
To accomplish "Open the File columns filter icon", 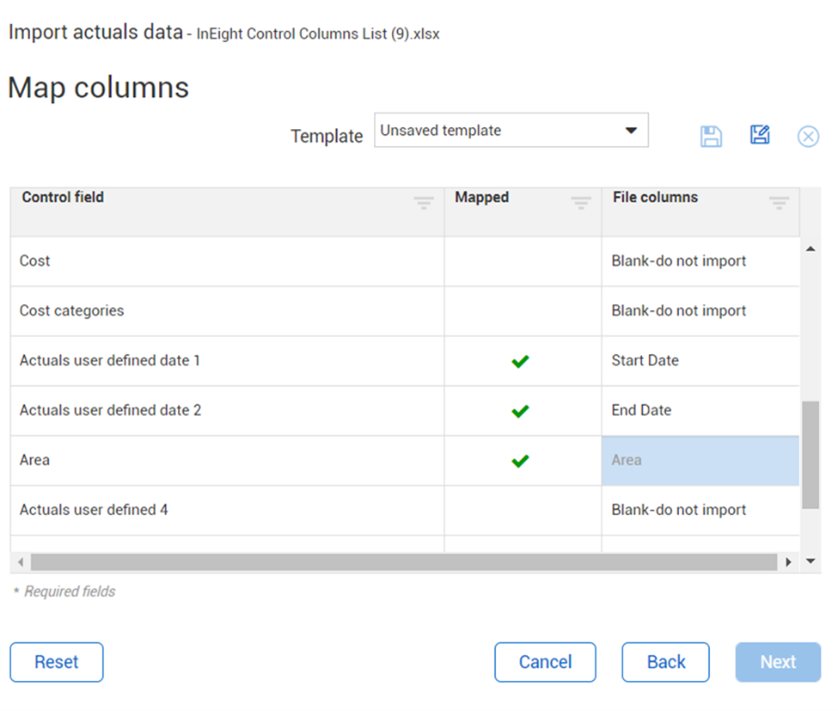I will [779, 203].
